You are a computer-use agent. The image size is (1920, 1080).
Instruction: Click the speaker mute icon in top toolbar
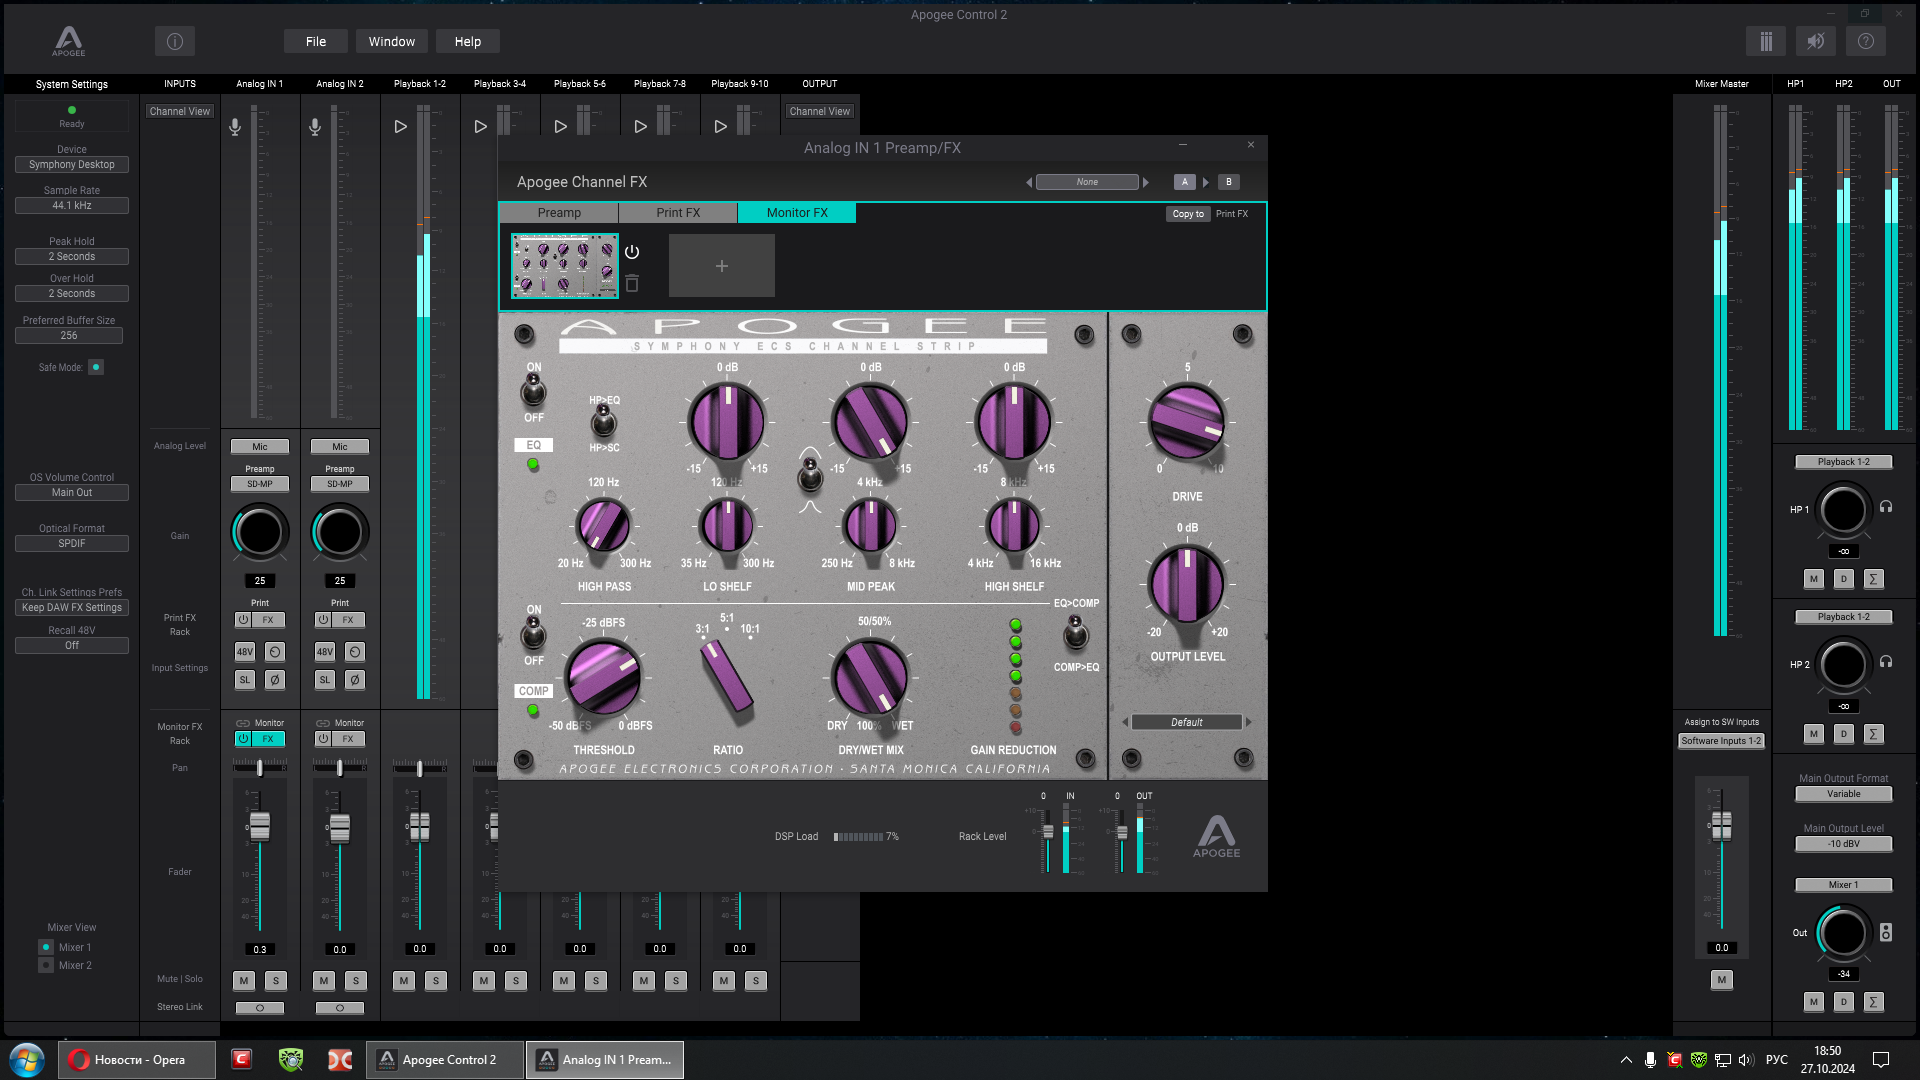pos(1816,41)
